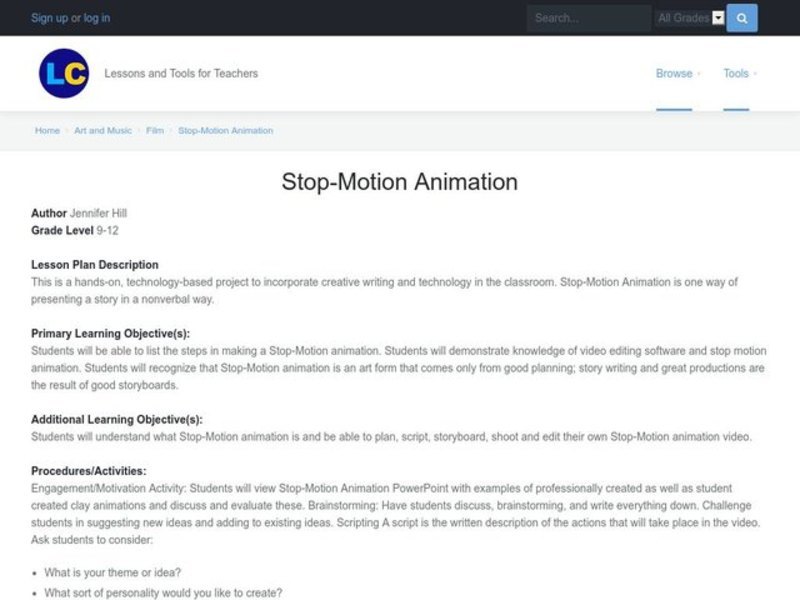The image size is (800, 600).
Task: Open the Art and Music breadcrumb
Action: coord(103,130)
